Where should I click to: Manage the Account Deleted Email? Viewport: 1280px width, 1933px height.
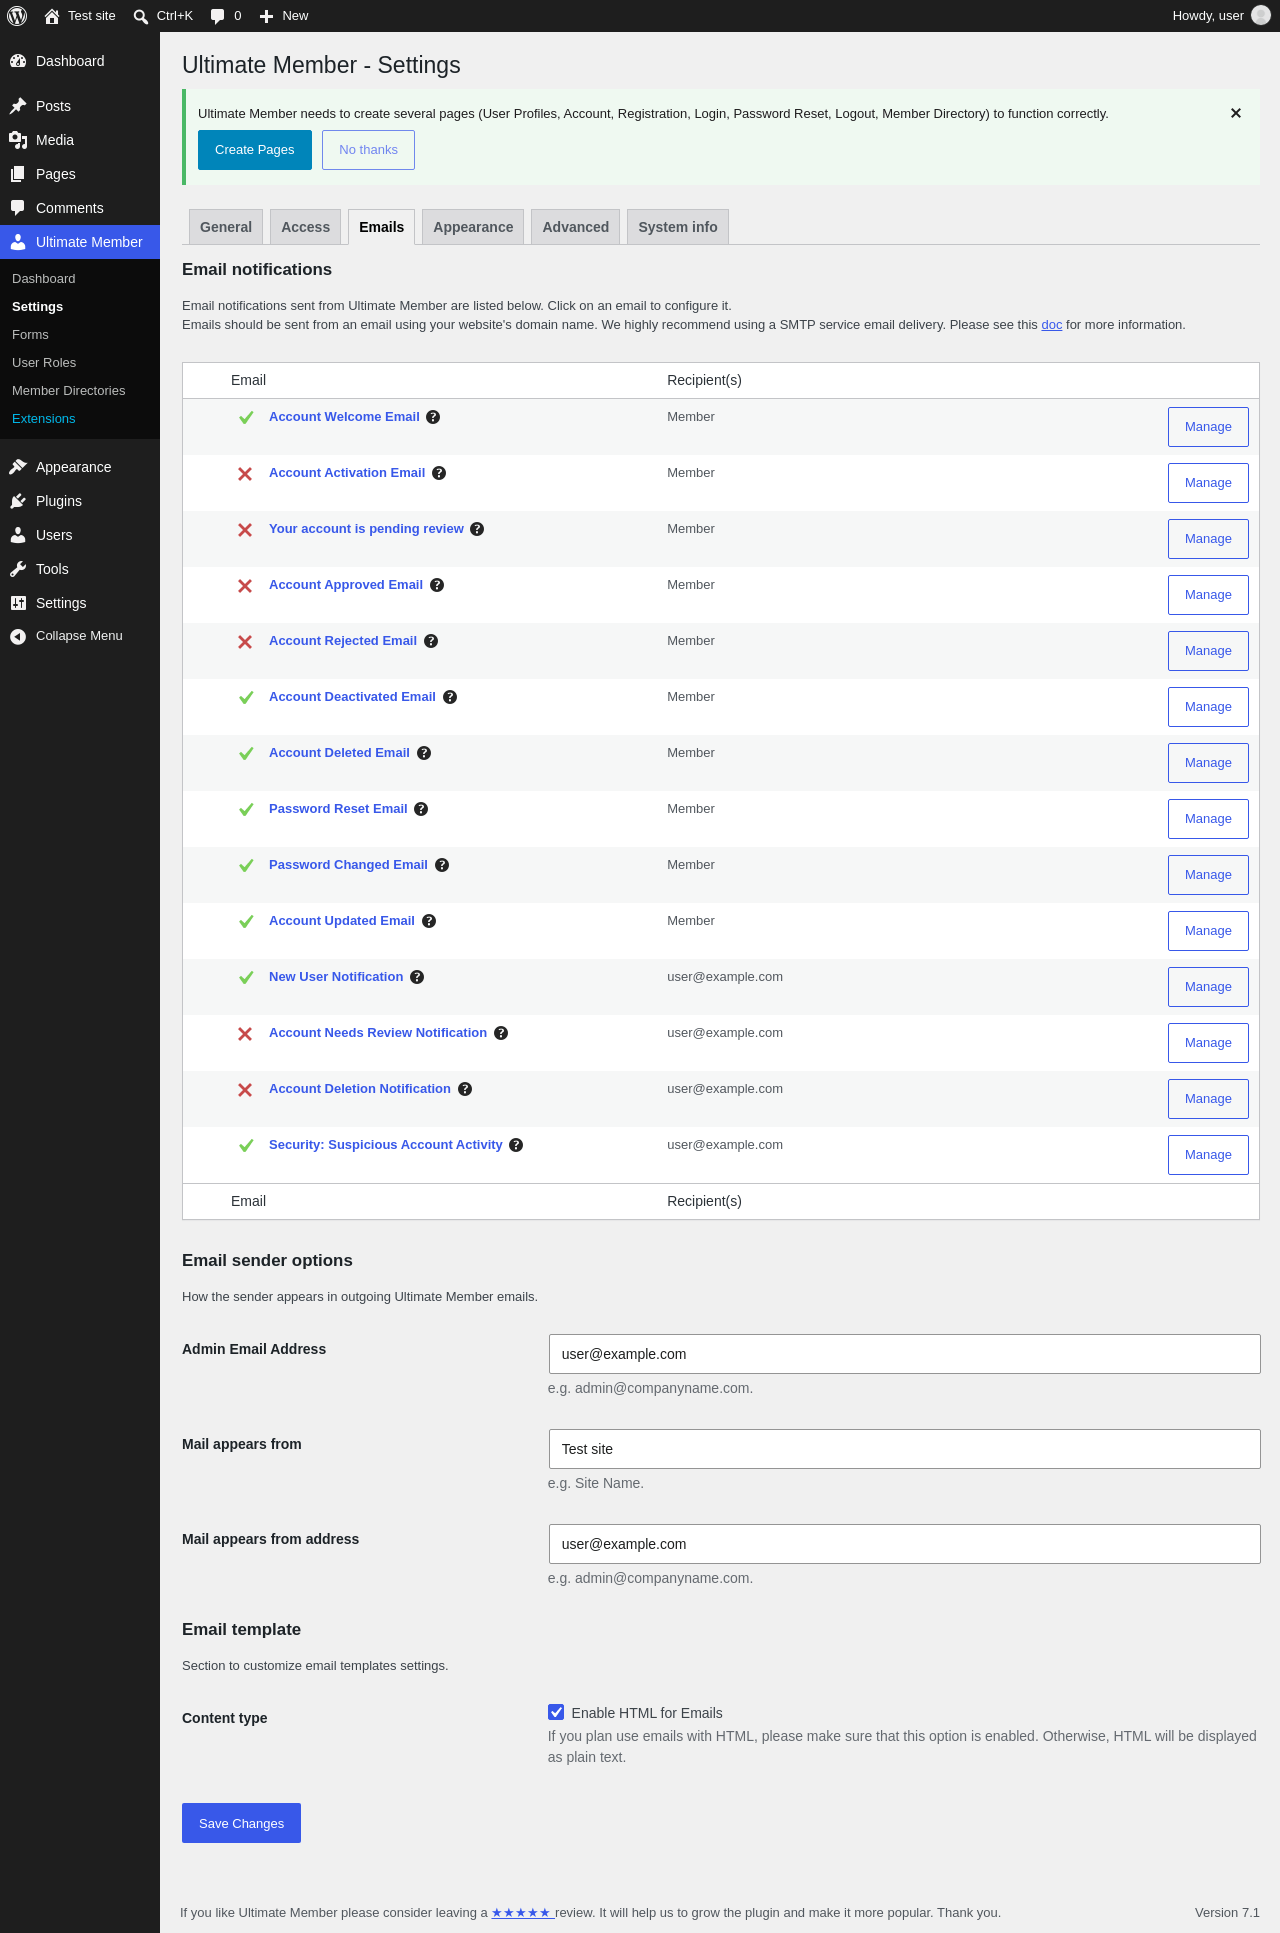pos(1208,763)
